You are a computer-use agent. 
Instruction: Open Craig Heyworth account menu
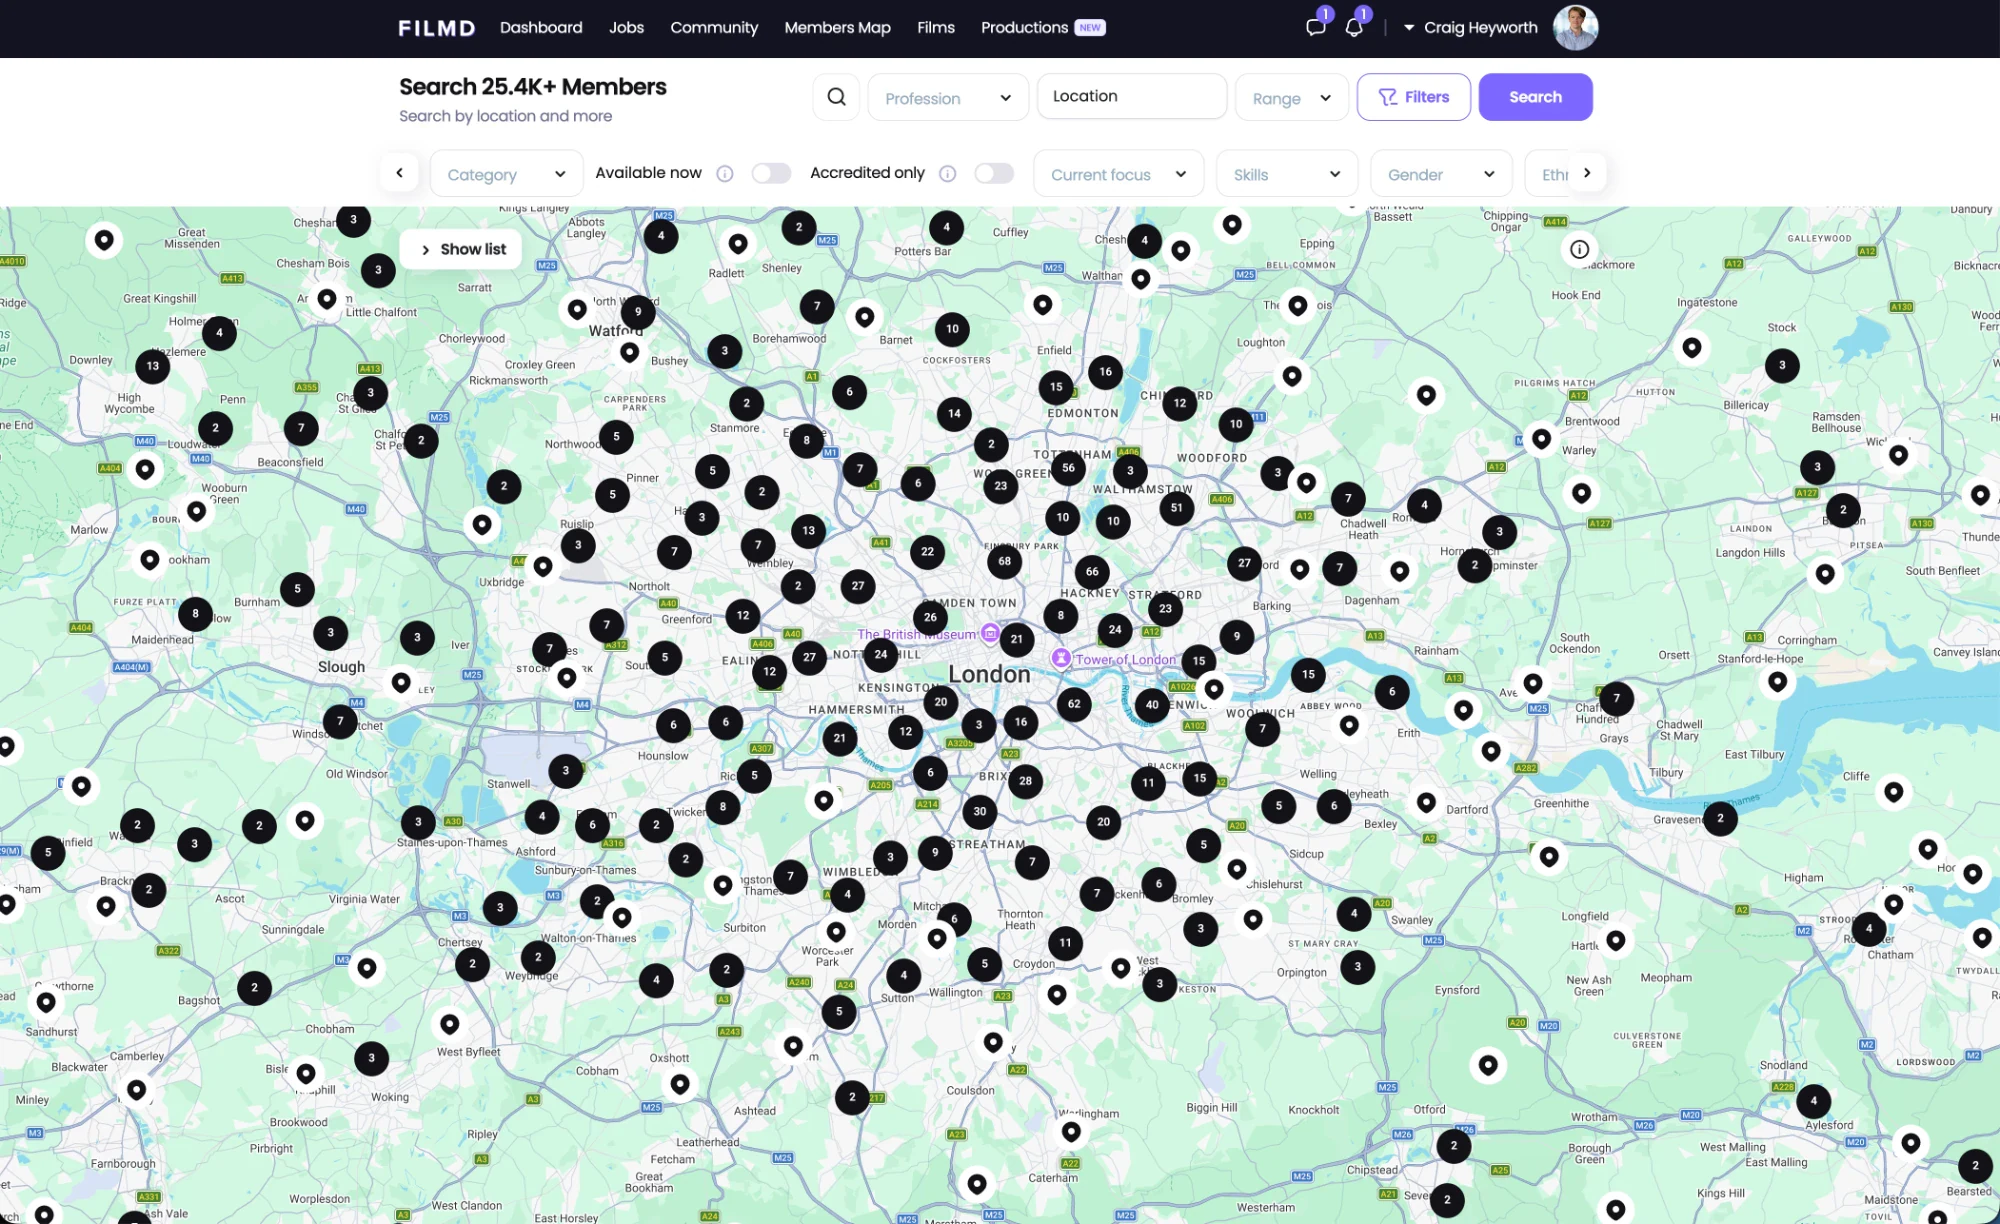[1470, 28]
